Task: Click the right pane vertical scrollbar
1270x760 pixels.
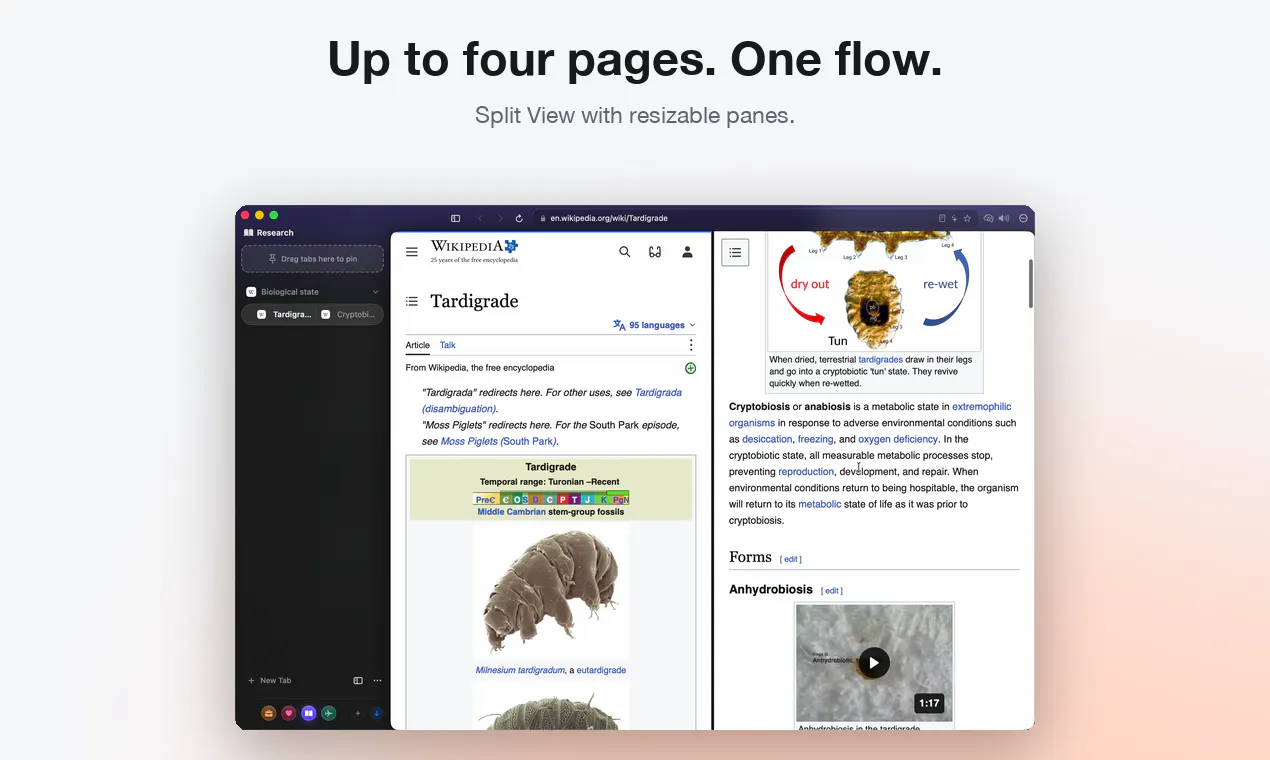Action: pos(1030,283)
